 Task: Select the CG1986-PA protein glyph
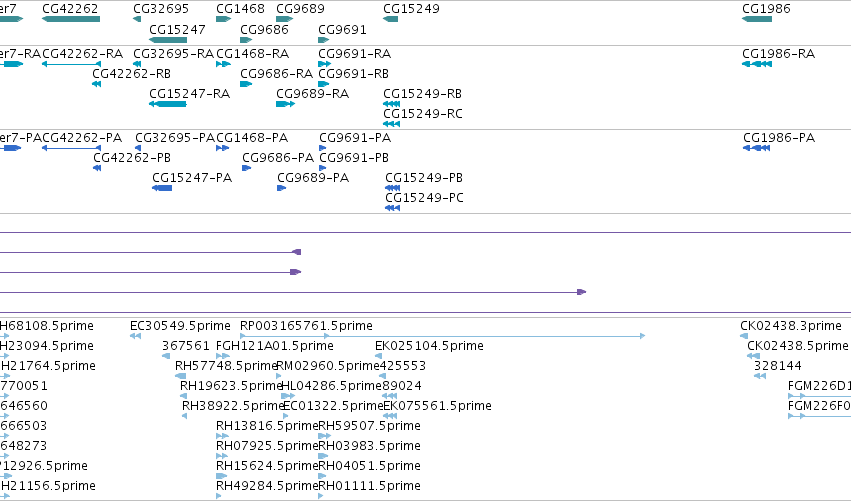point(757,148)
